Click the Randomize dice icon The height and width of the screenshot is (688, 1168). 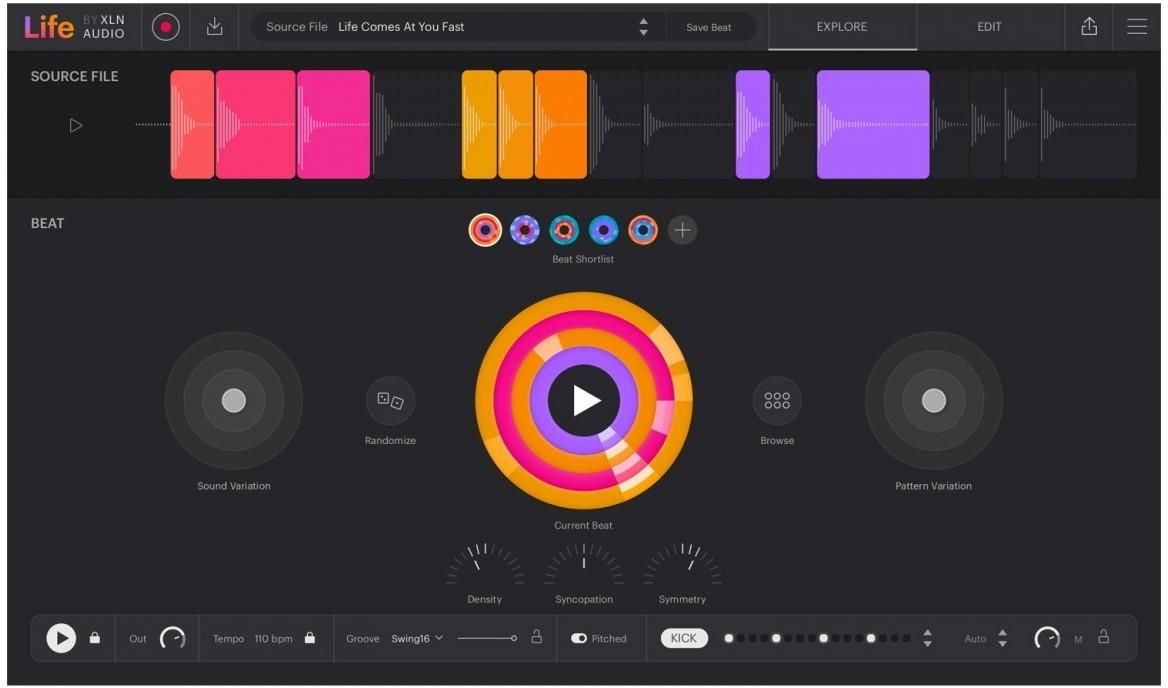pyautogui.click(x=390, y=401)
